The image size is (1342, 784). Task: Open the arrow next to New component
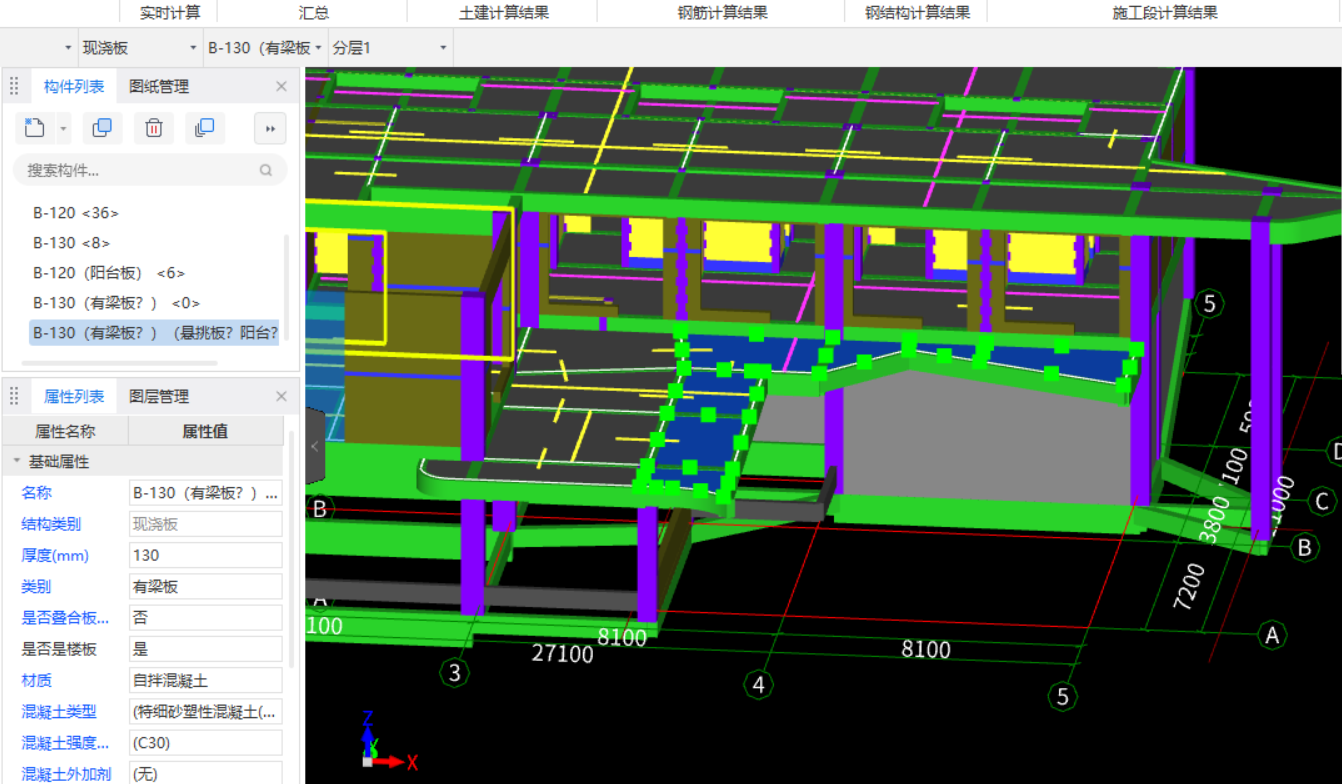(x=64, y=128)
